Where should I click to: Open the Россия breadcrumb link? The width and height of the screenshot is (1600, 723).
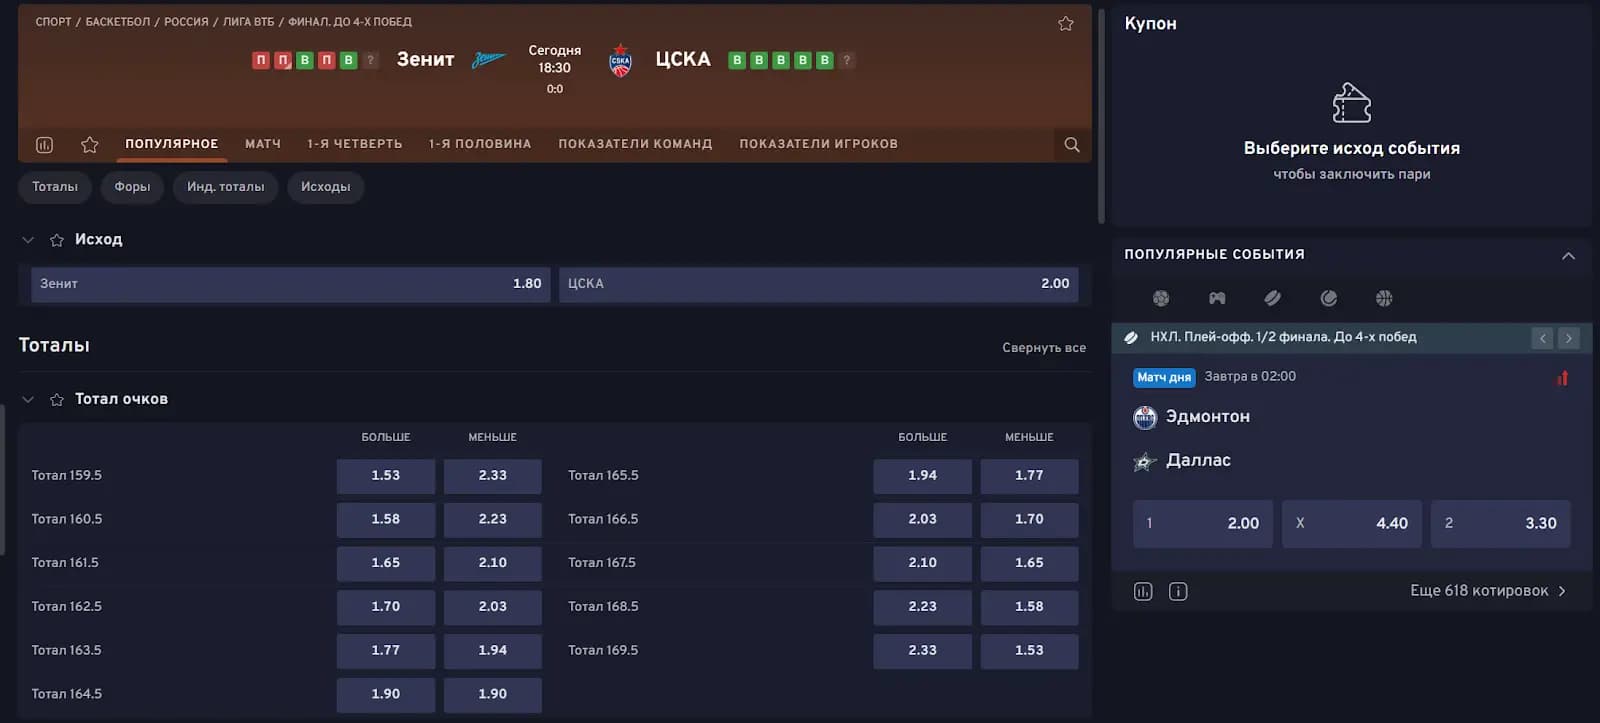coord(186,22)
